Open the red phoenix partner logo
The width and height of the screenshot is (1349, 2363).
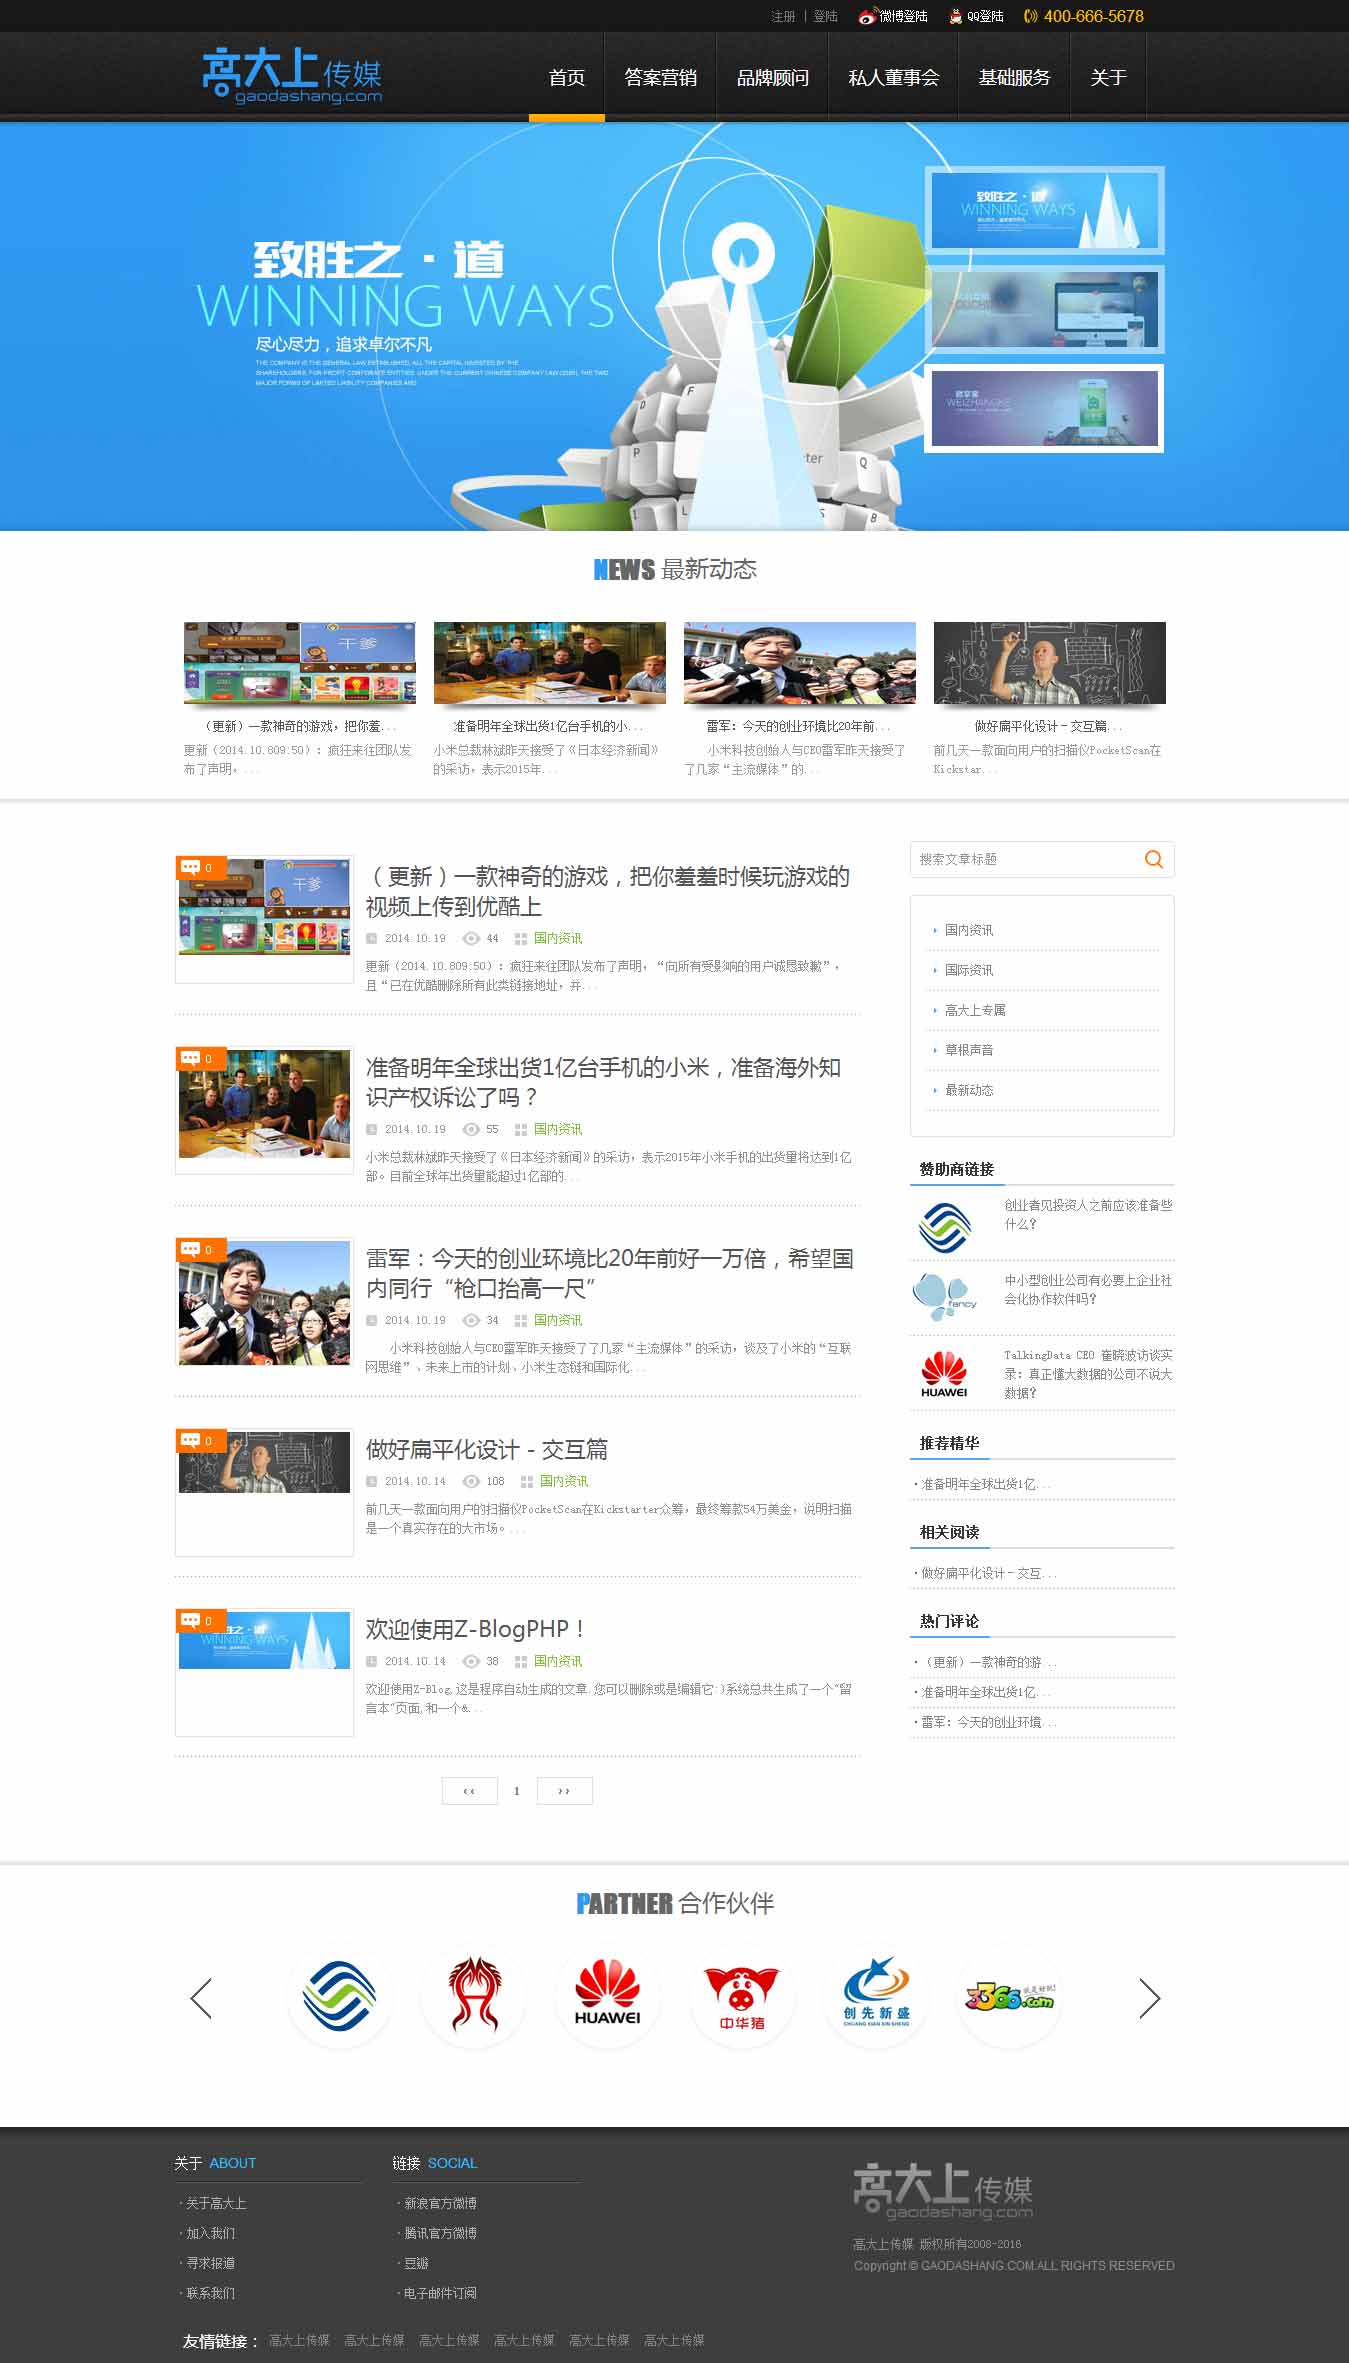pos(474,1996)
